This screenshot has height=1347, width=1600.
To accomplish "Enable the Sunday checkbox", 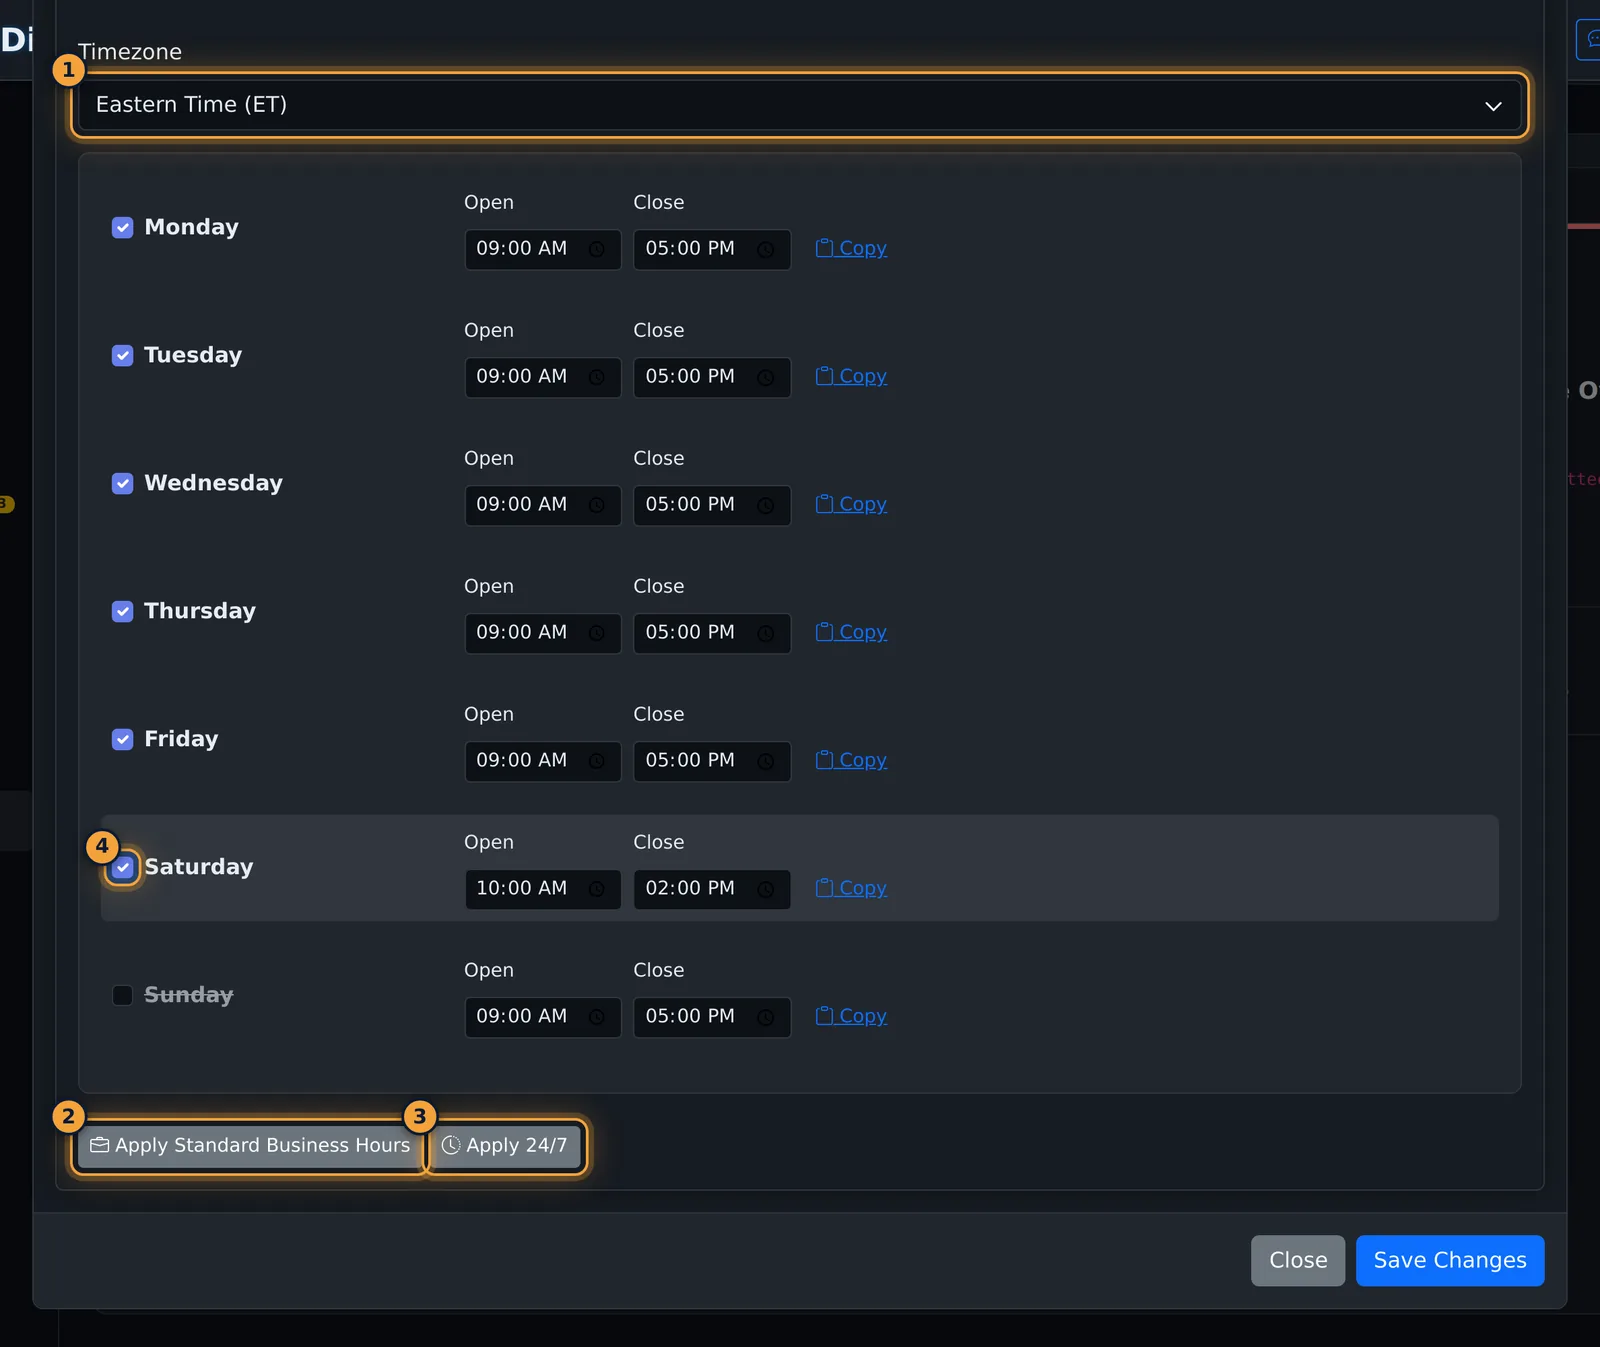I will click(x=122, y=995).
